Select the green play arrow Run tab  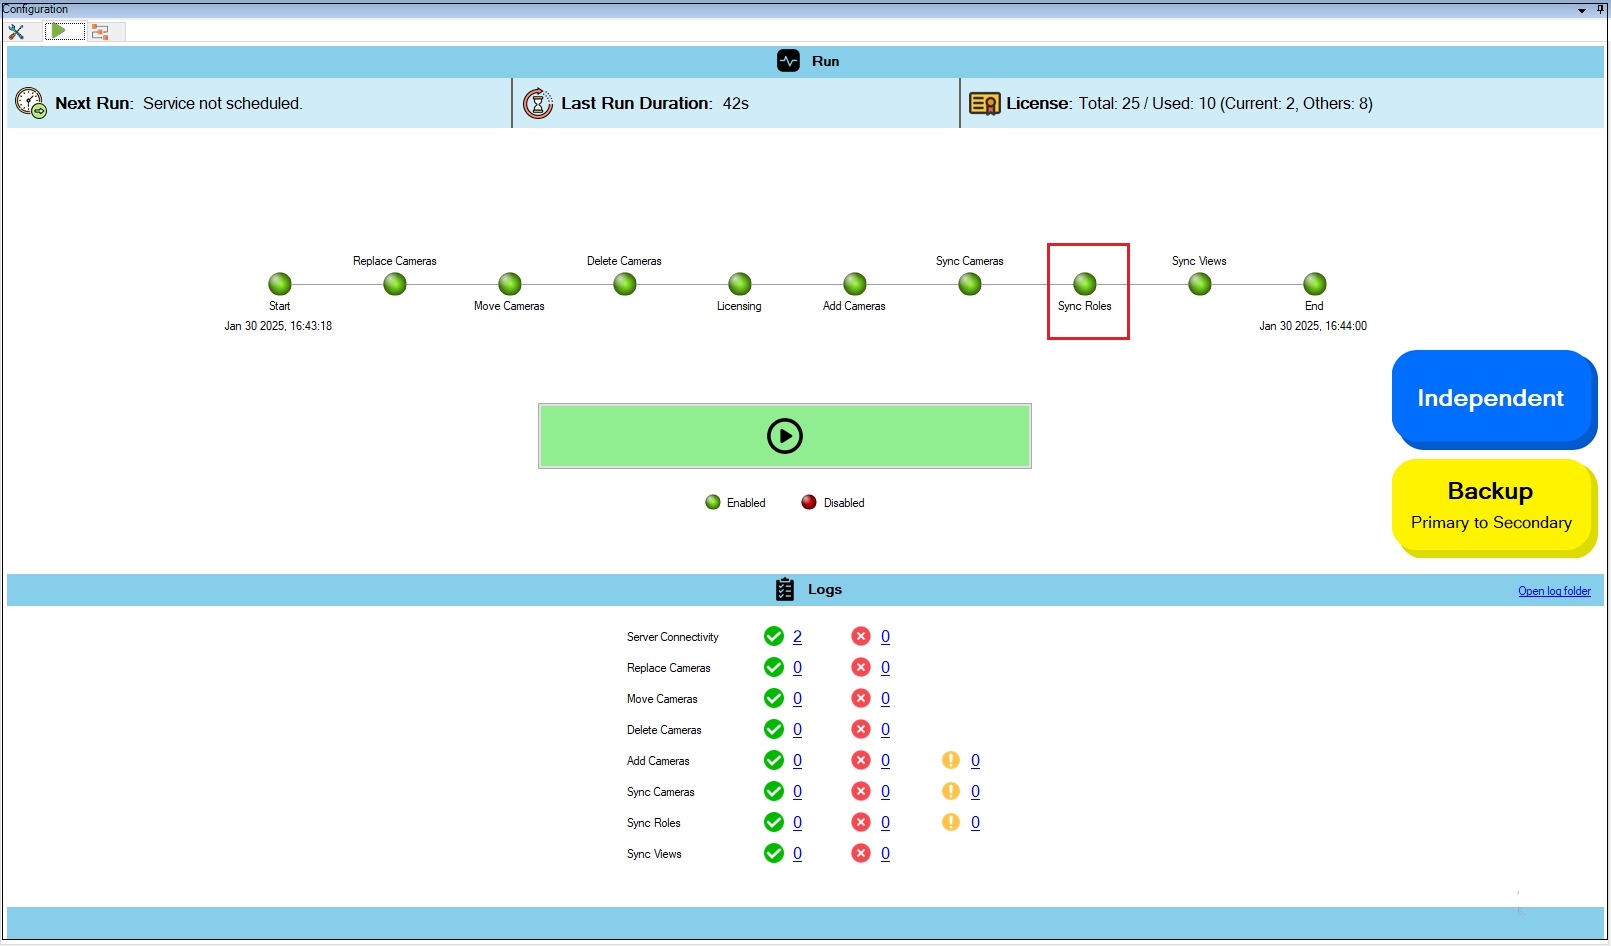tap(59, 31)
